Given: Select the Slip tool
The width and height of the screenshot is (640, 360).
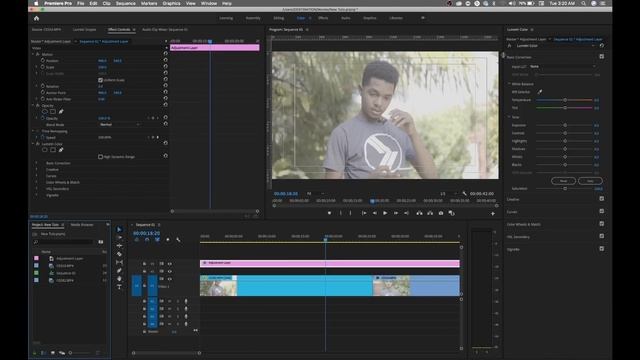Looking at the screenshot, I should point(119,262).
